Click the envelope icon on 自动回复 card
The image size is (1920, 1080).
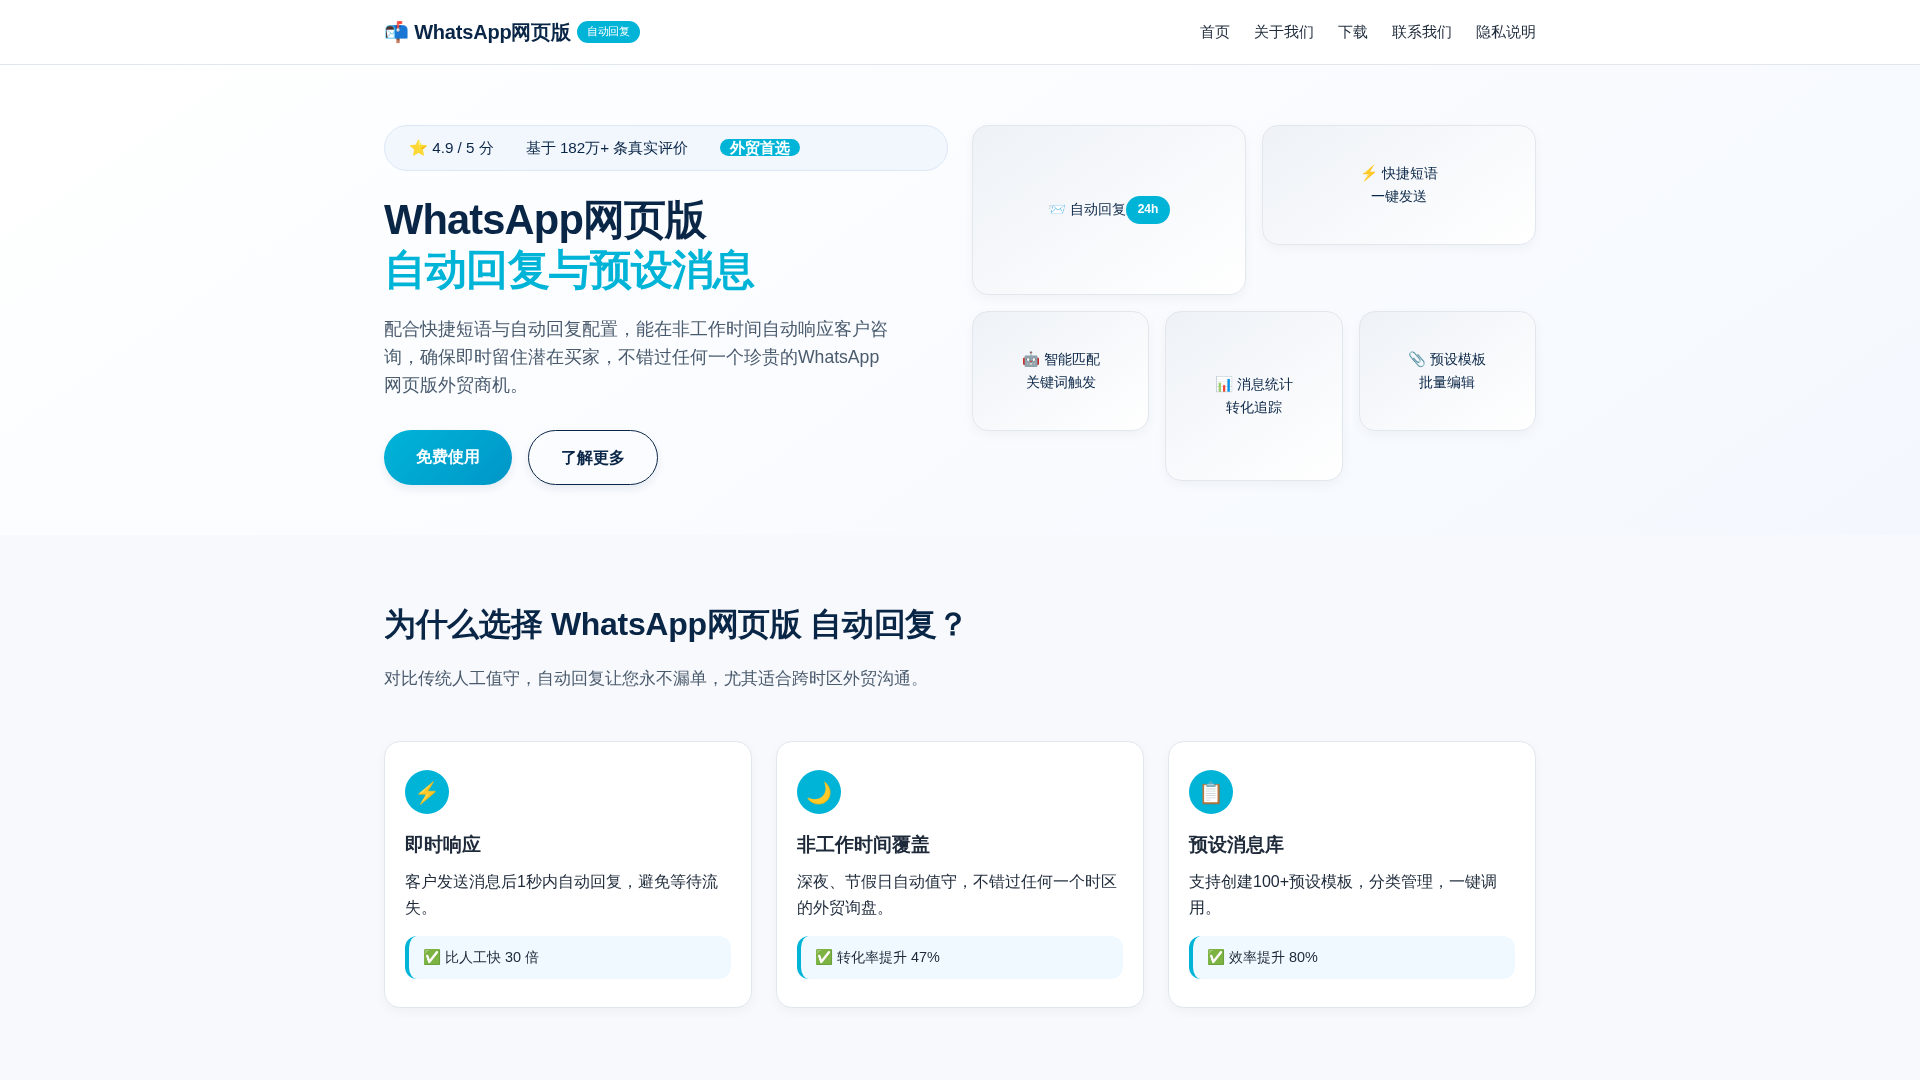(1057, 209)
